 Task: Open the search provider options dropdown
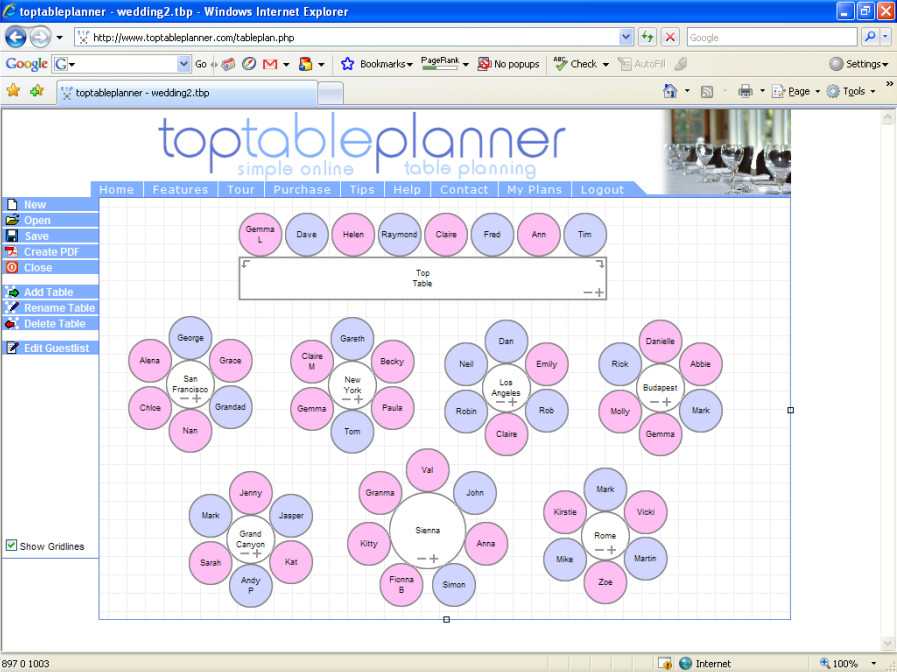click(x=886, y=37)
